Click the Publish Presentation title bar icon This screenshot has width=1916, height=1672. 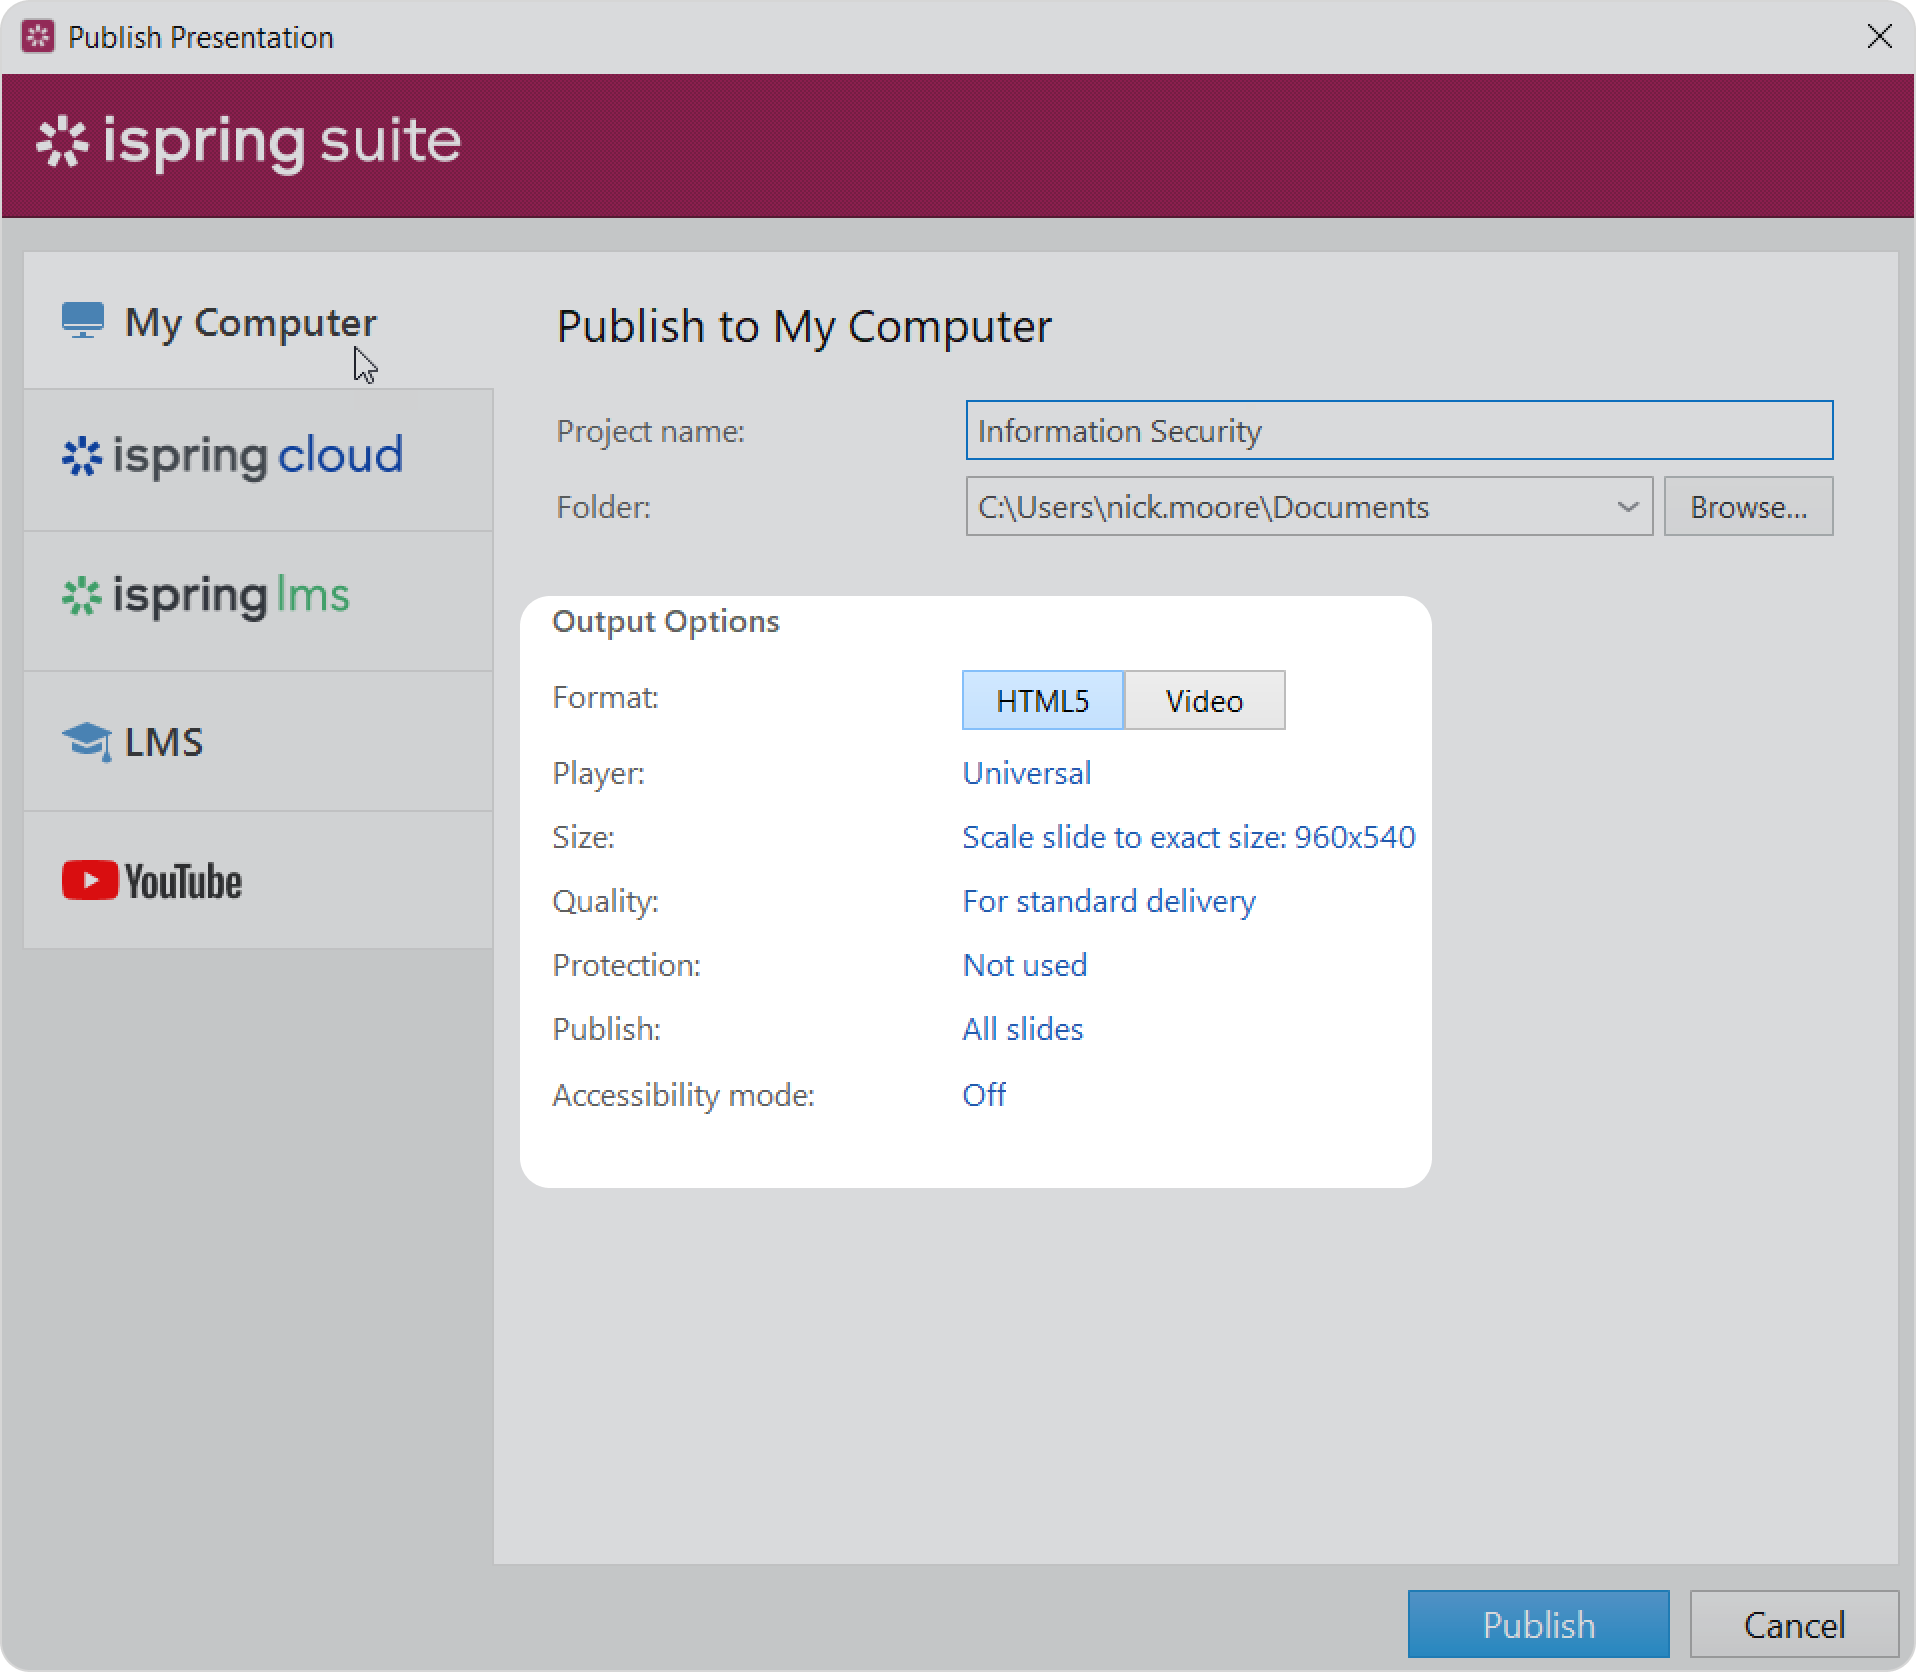pos(37,37)
